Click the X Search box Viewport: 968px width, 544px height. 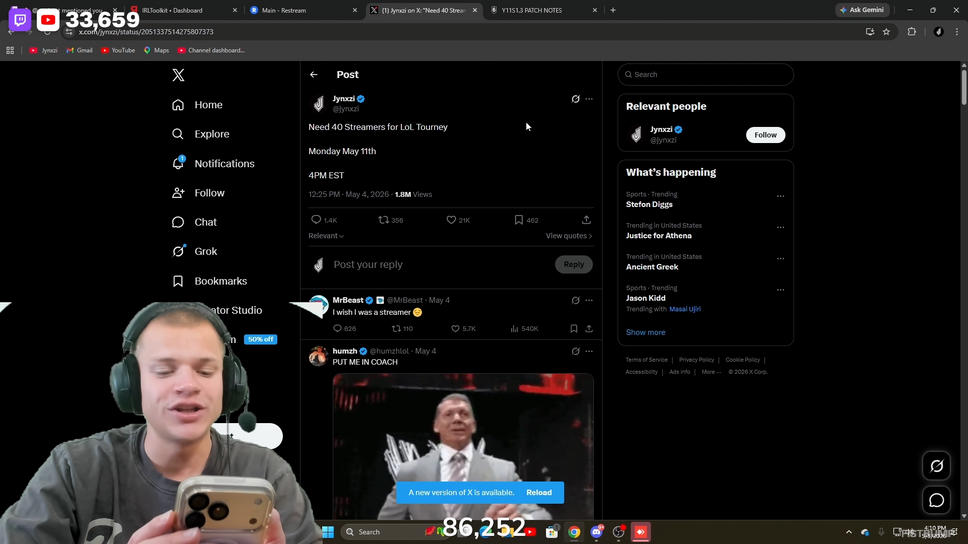pos(705,75)
